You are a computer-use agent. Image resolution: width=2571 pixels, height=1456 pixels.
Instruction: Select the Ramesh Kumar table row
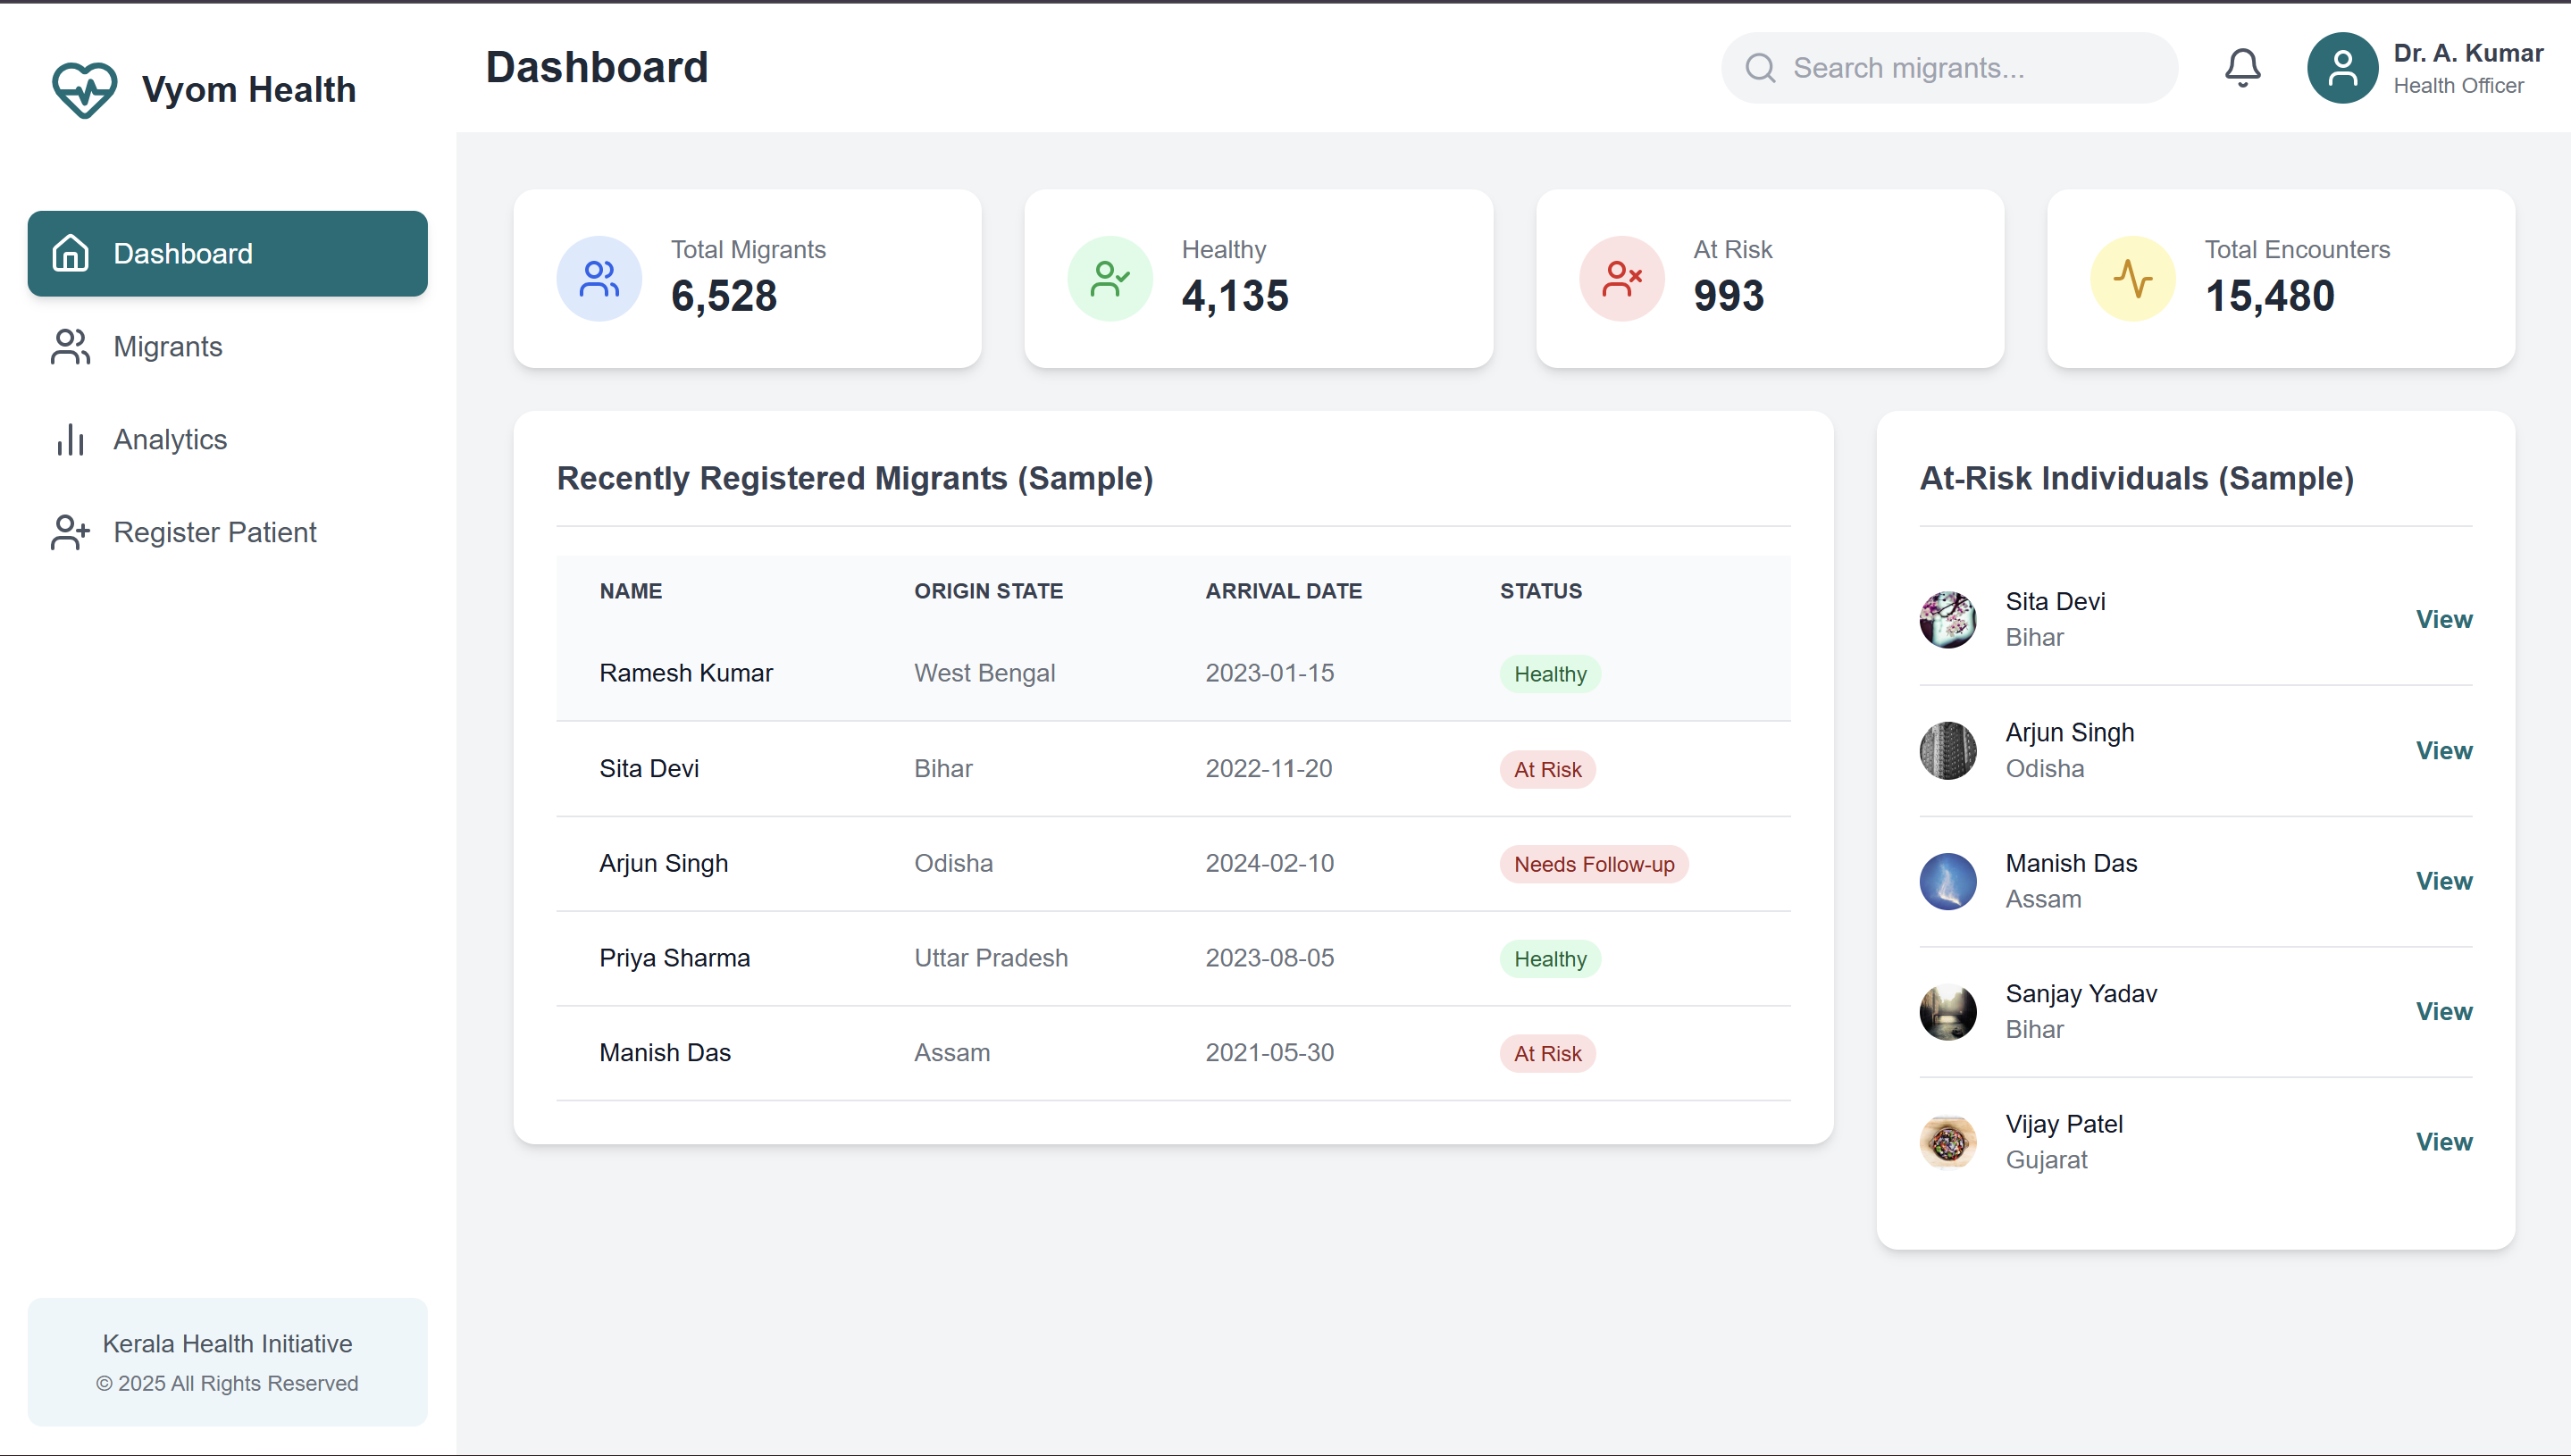click(x=1173, y=674)
